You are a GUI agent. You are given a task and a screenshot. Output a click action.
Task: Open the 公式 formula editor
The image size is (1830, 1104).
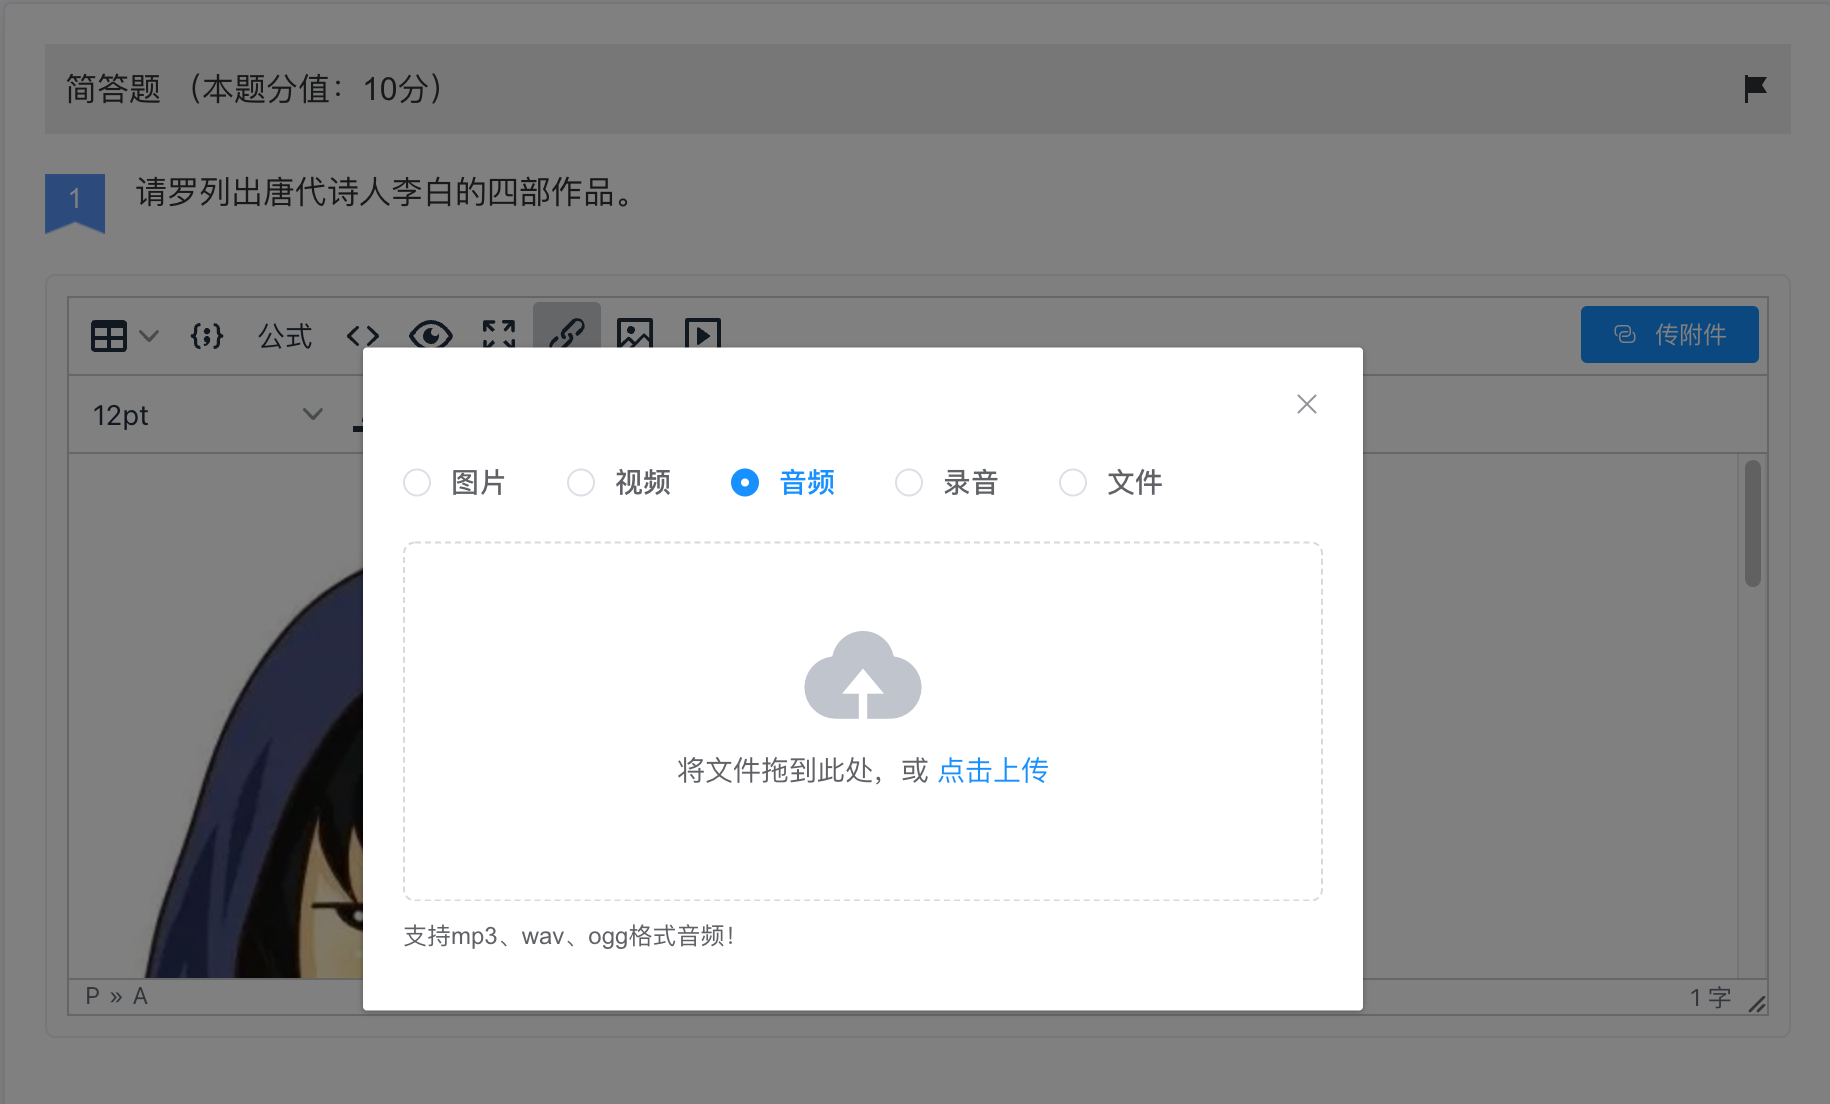point(285,336)
